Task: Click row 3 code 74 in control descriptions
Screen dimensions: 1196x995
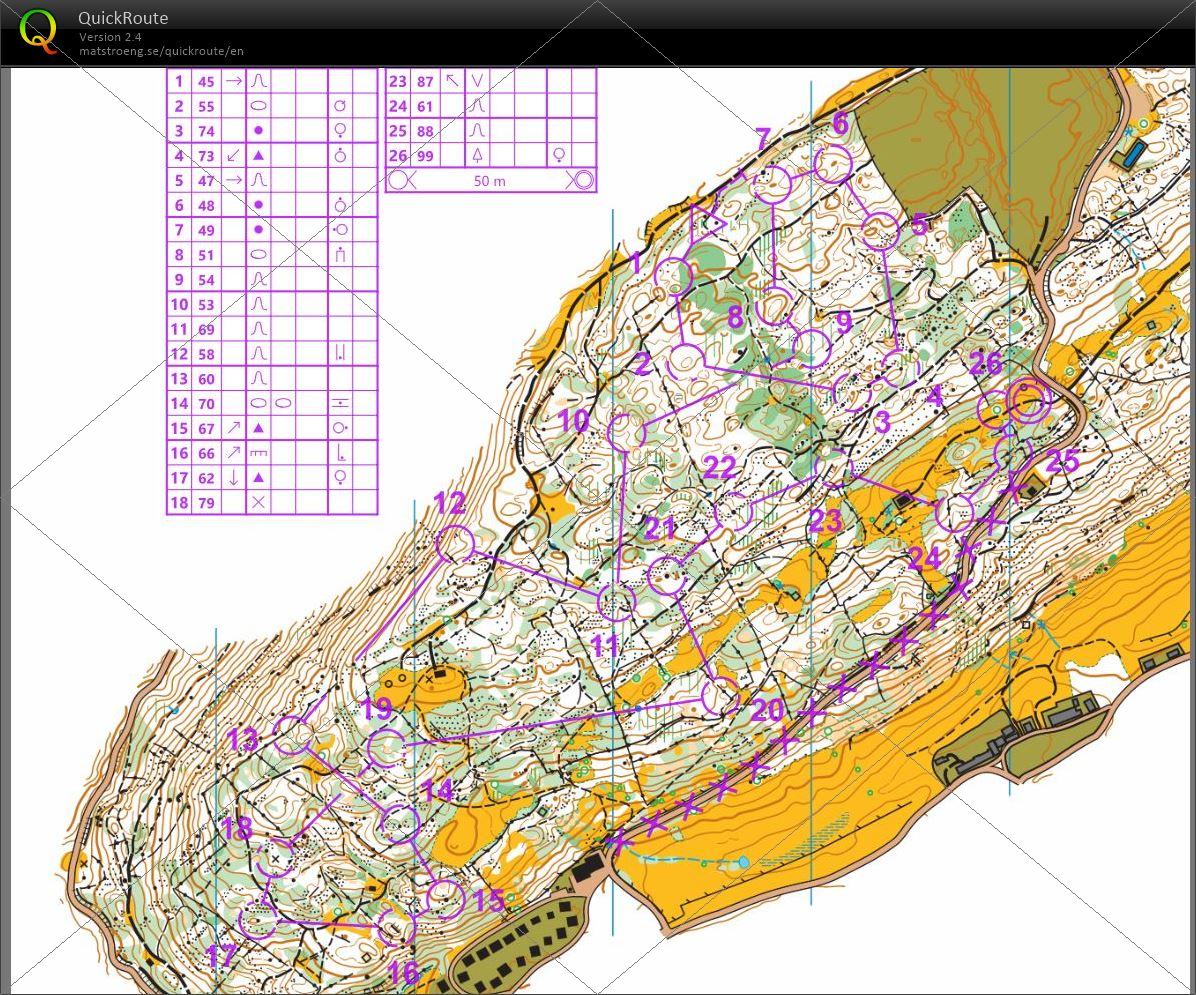Action: (206, 131)
